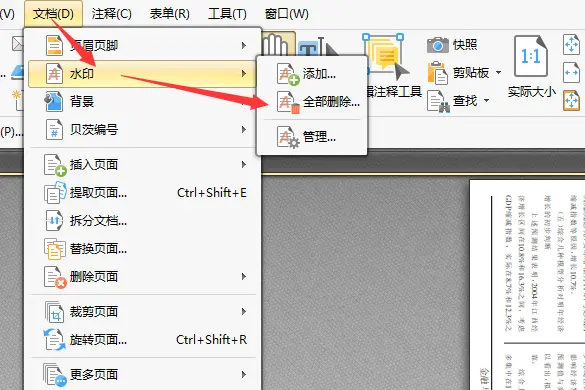Click the 快照 camera snapshot button
Screen dimensions: 585x390
coord(452,45)
